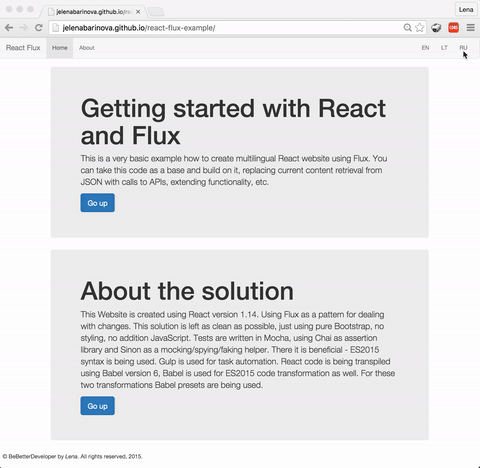
Task: Switch language to EN
Action: click(x=425, y=48)
